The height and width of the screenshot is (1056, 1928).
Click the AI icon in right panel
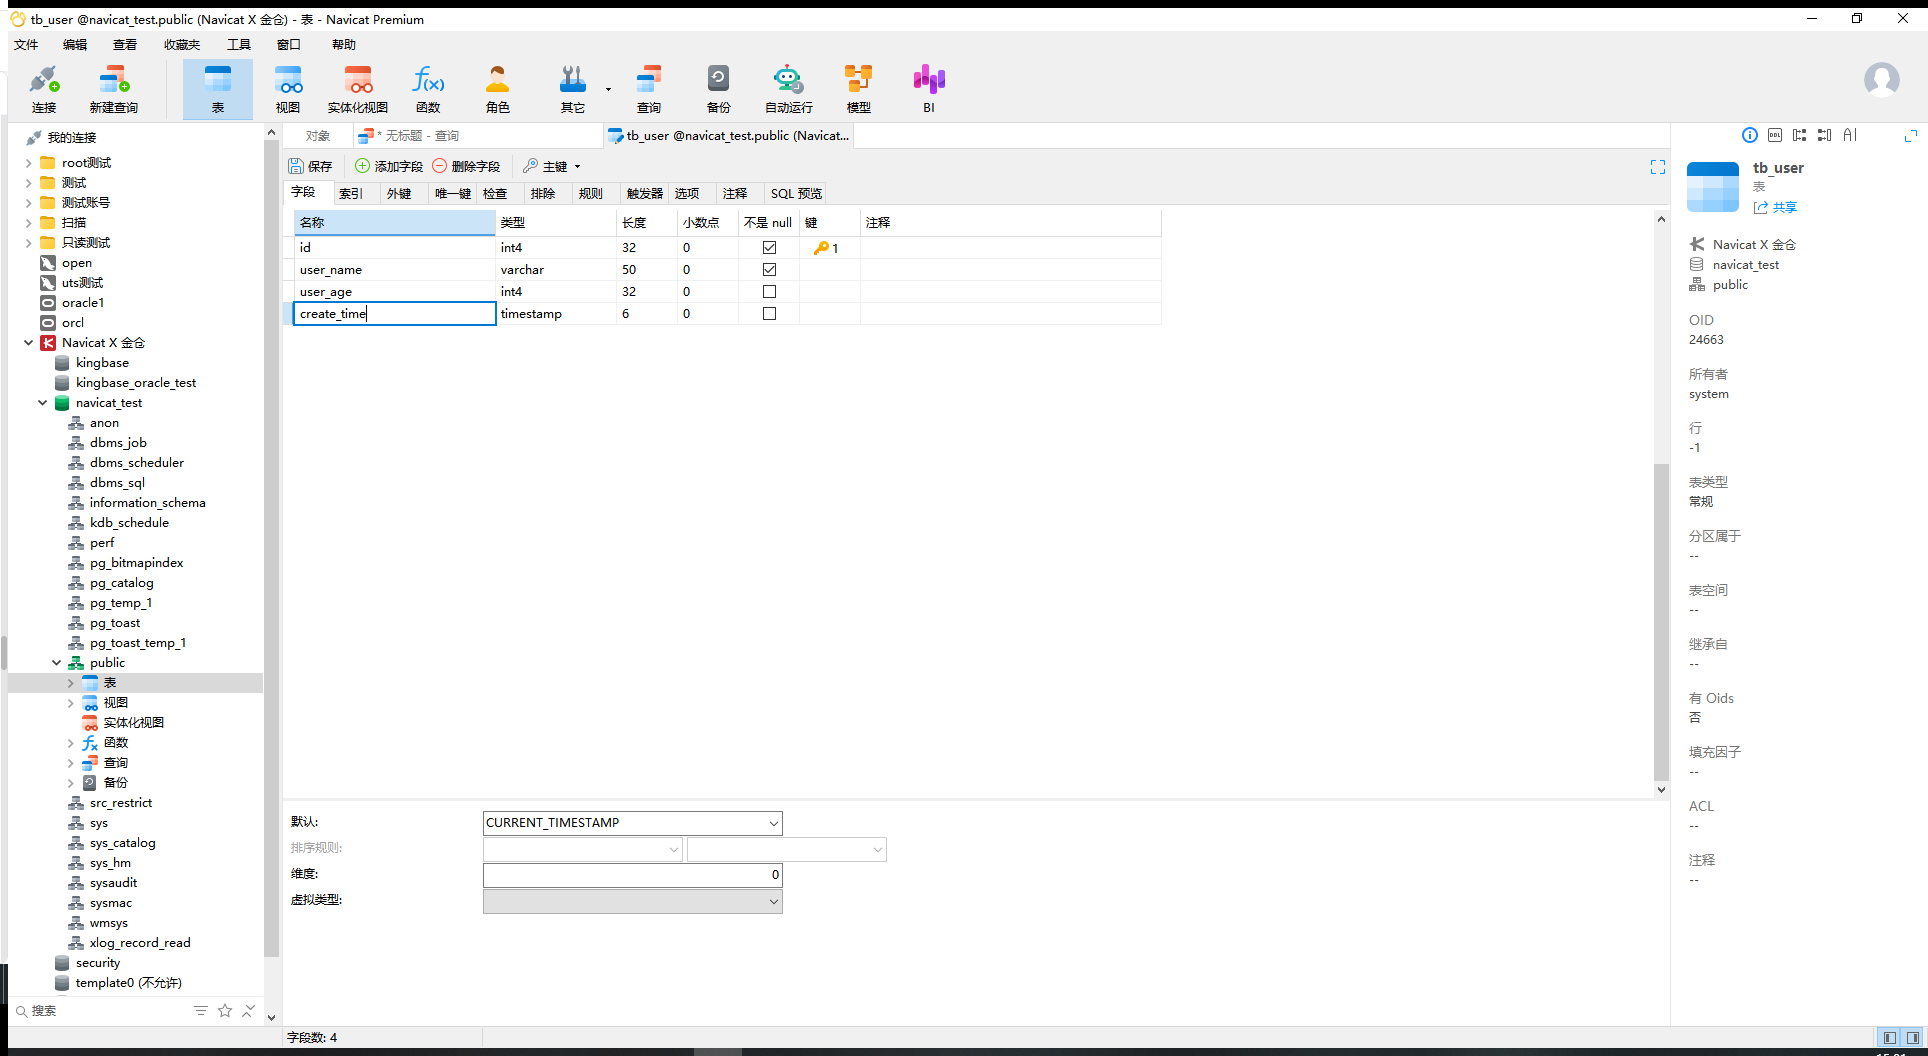click(1850, 136)
